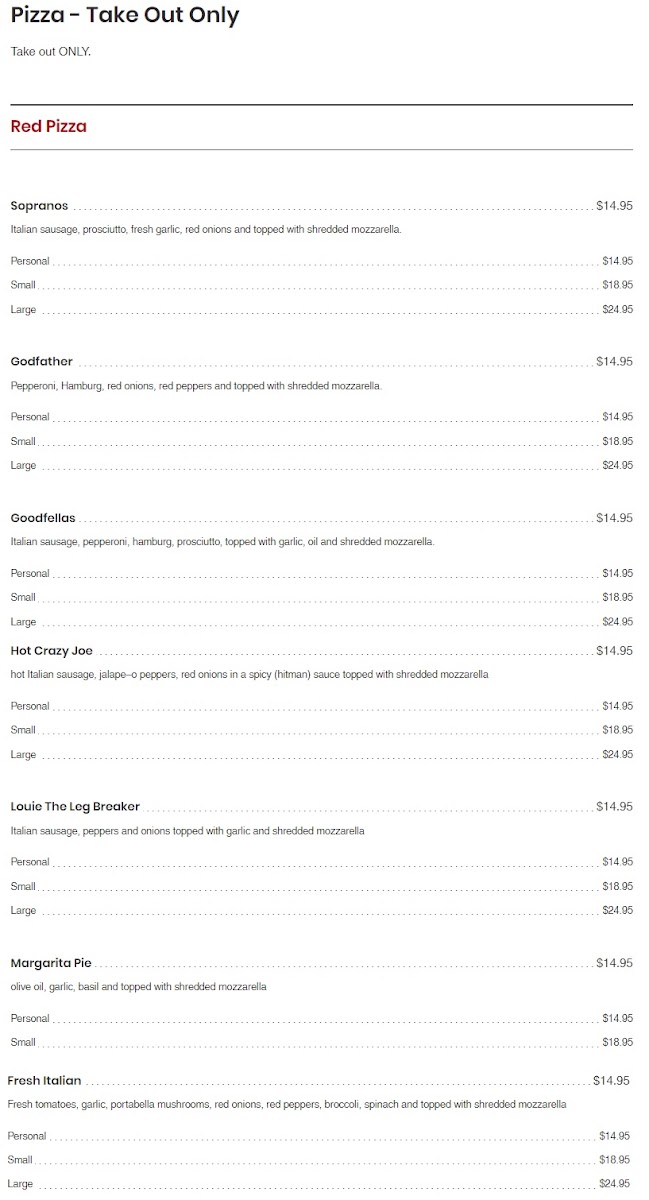Click Louie The Leg Breaker title

point(75,807)
